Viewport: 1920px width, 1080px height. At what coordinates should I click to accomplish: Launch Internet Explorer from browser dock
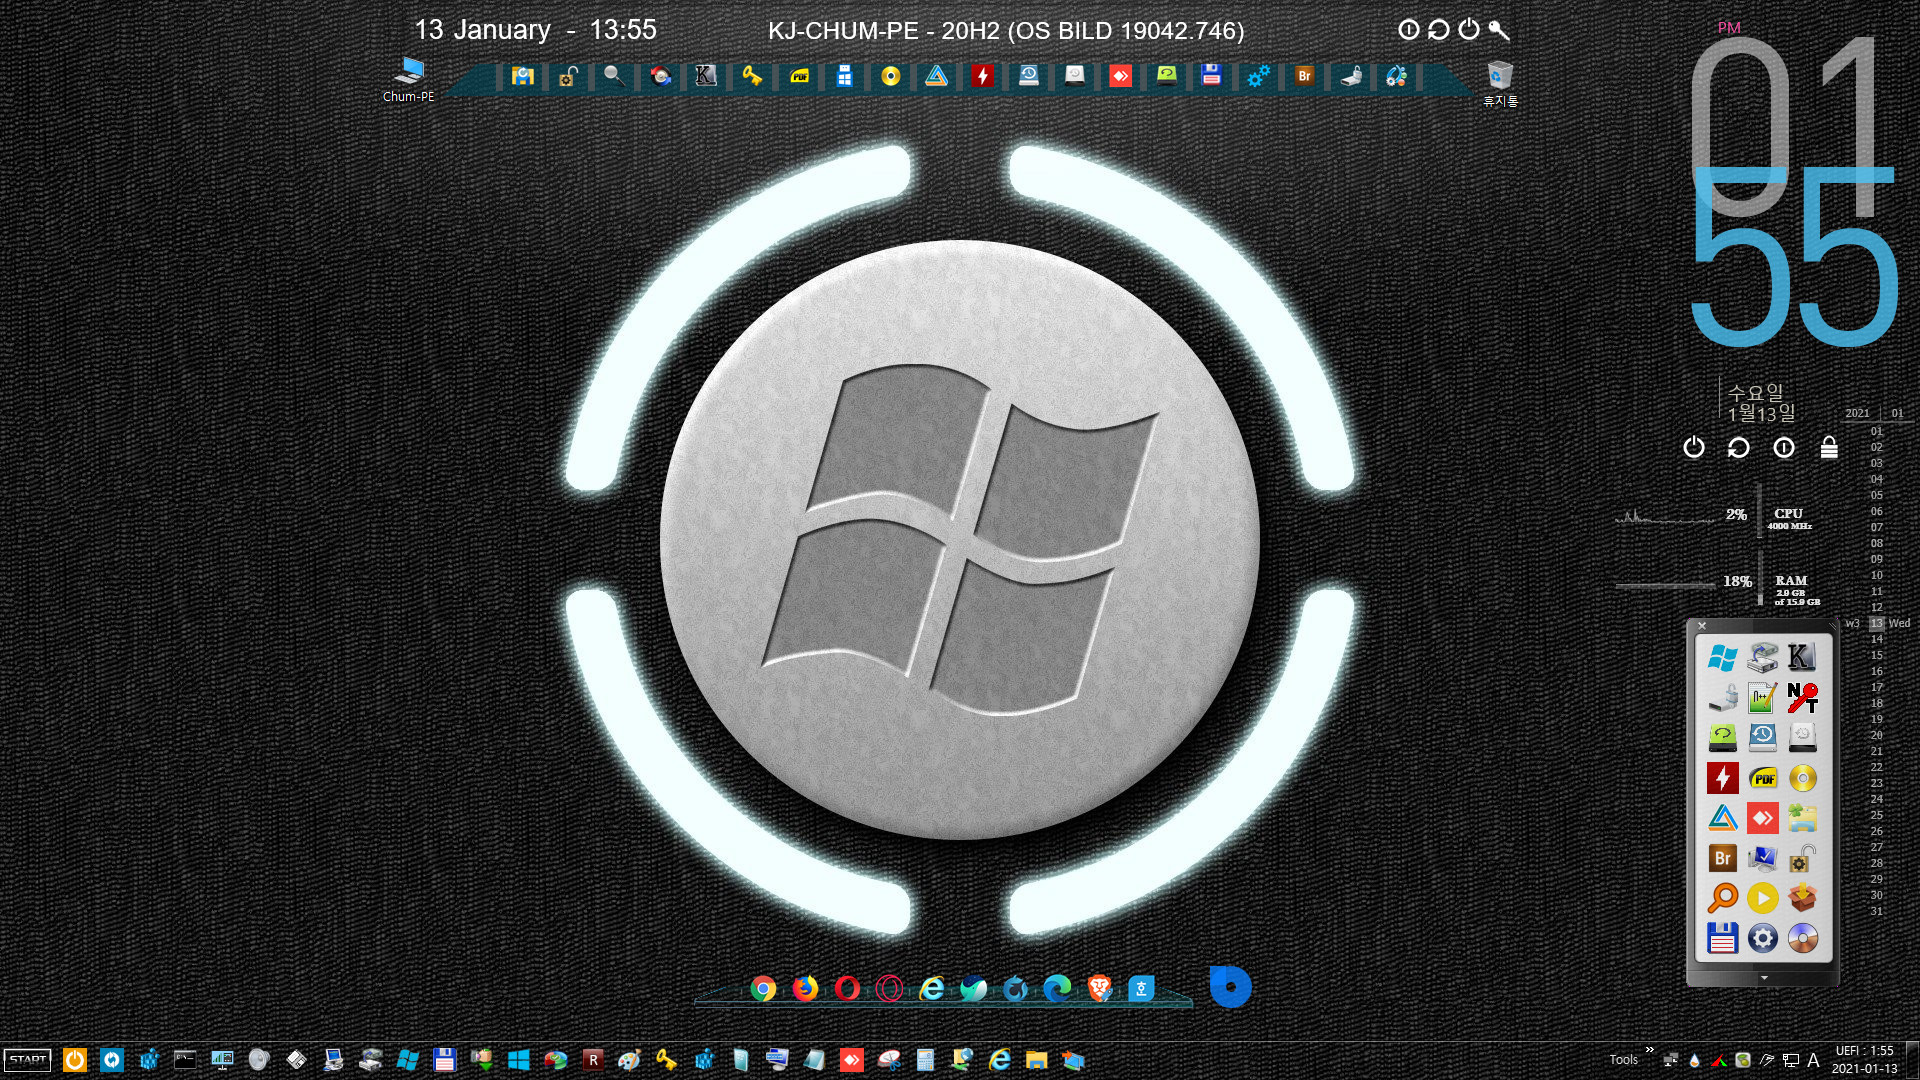[x=932, y=988]
